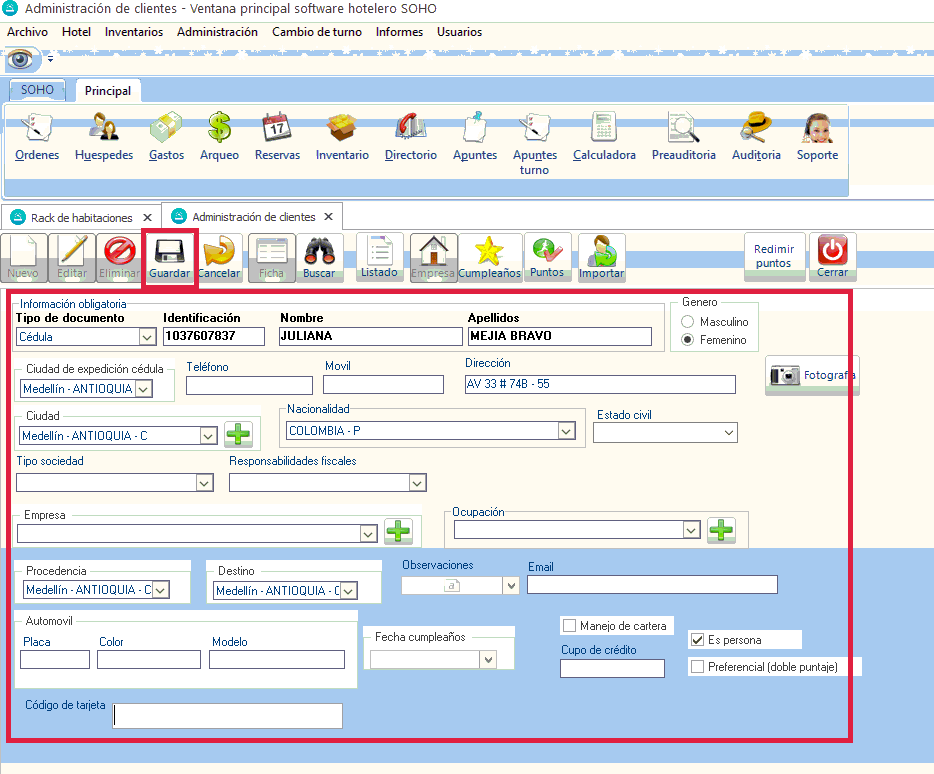Open the Directorio phone icon
The width and height of the screenshot is (934, 774).
point(410,129)
